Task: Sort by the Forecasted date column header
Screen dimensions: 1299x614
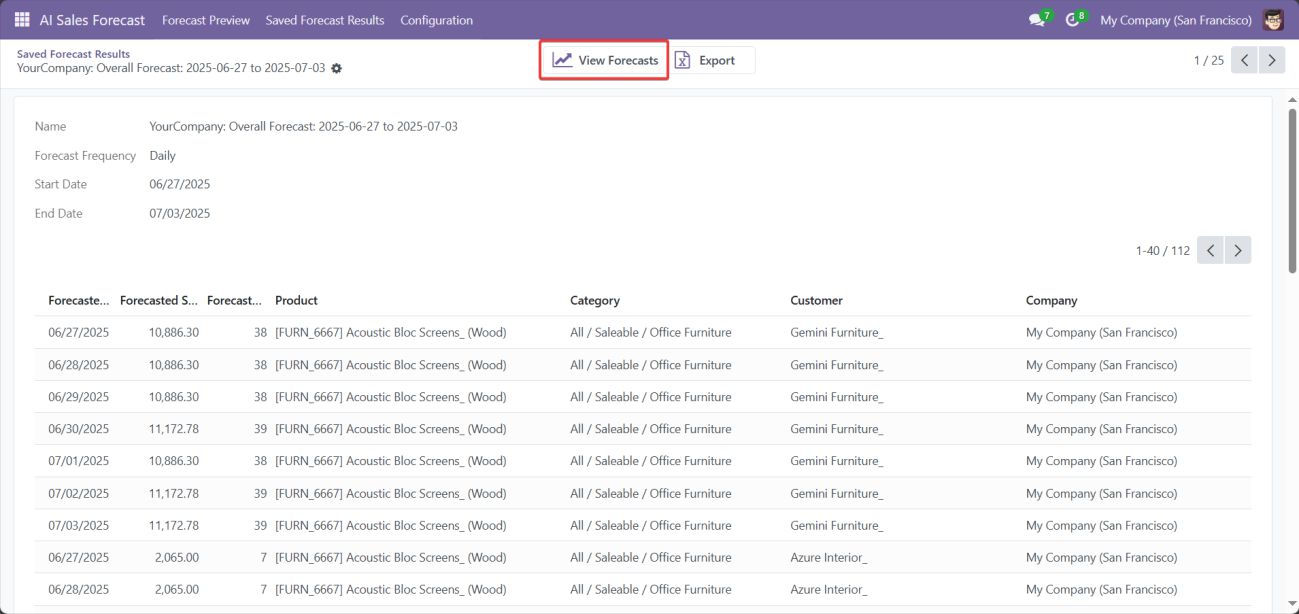Action: coord(79,300)
